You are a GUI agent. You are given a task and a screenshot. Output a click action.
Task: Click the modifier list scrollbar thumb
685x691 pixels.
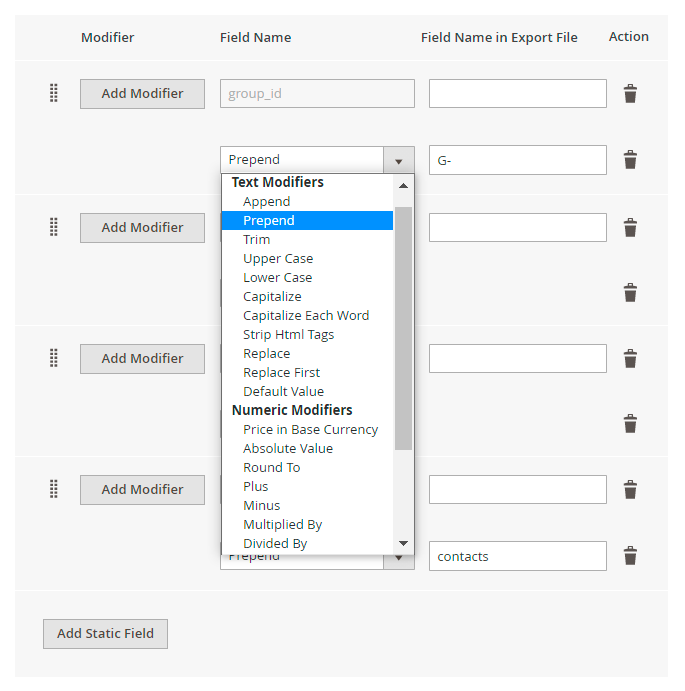403,328
